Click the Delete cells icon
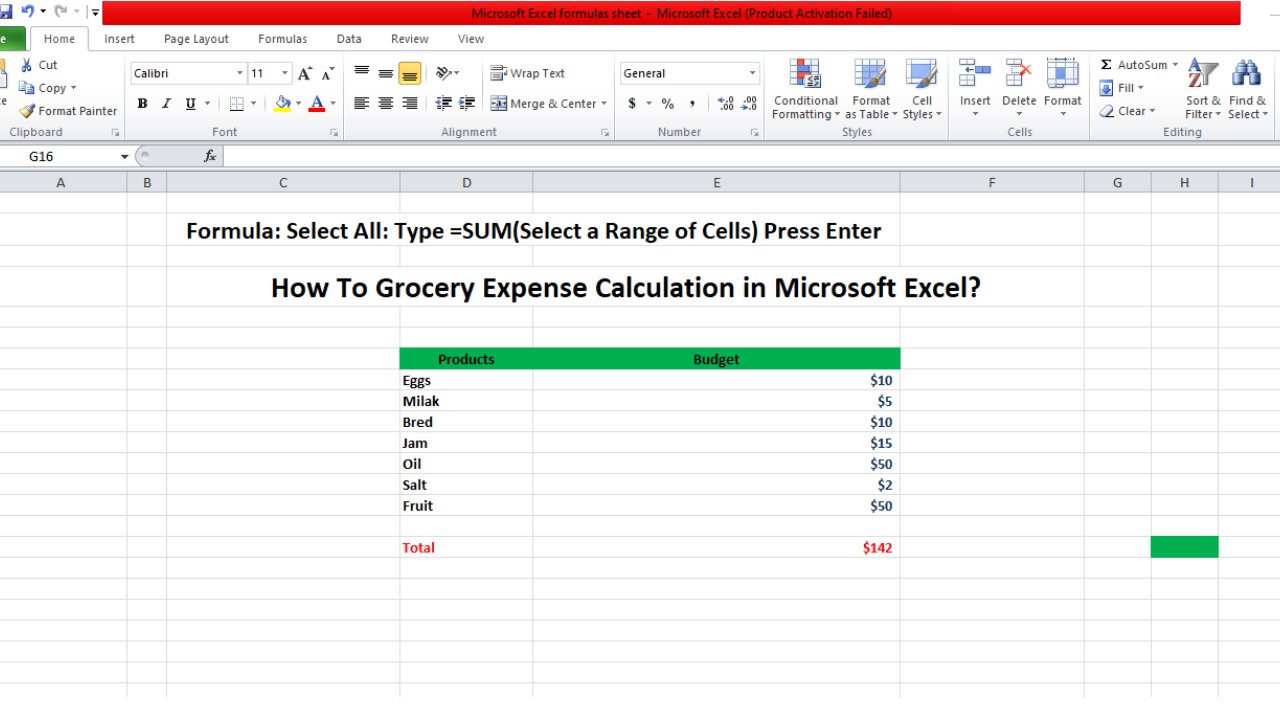This screenshot has height=720, width=1280. click(1019, 73)
